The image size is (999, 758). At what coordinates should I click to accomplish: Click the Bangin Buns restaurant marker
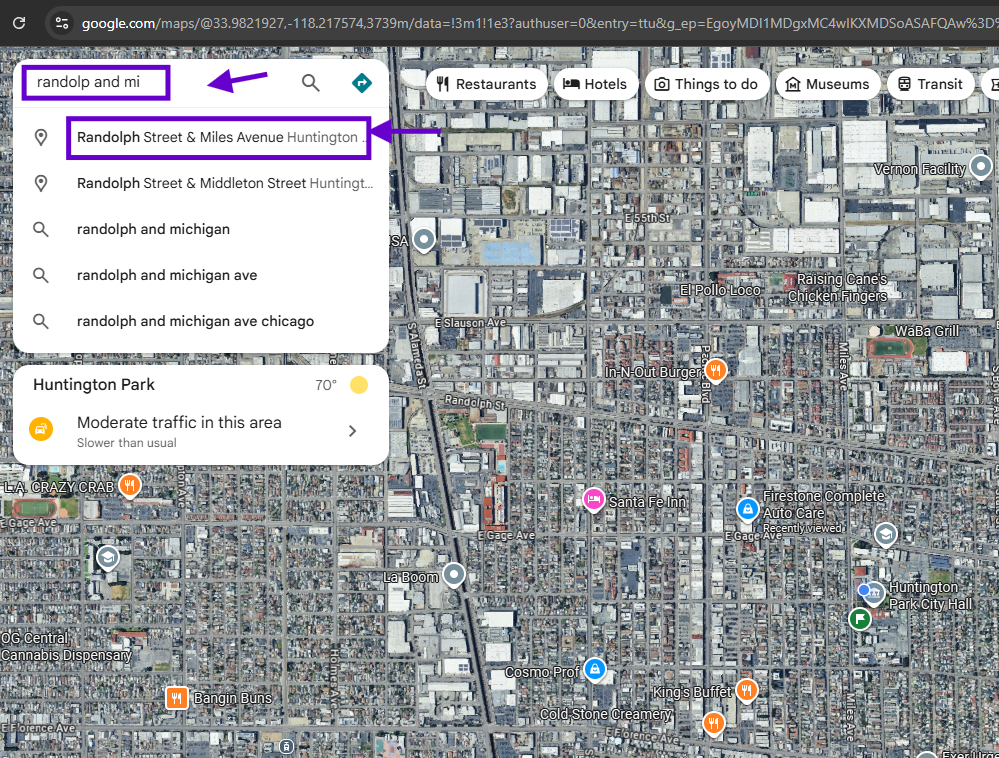tap(176, 698)
